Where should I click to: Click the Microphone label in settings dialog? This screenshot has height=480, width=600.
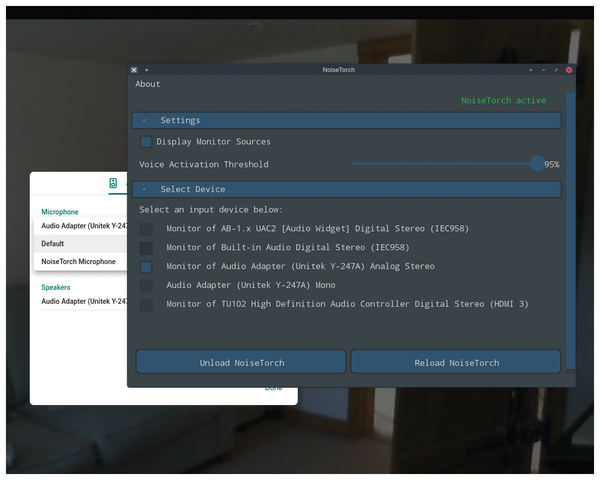pos(60,212)
